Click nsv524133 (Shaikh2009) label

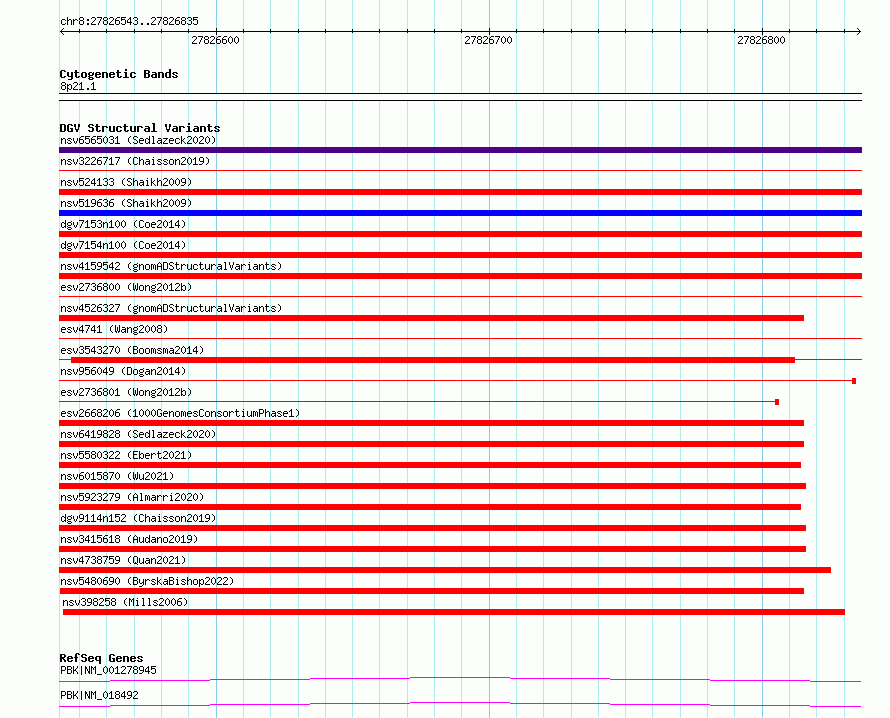[126, 182]
